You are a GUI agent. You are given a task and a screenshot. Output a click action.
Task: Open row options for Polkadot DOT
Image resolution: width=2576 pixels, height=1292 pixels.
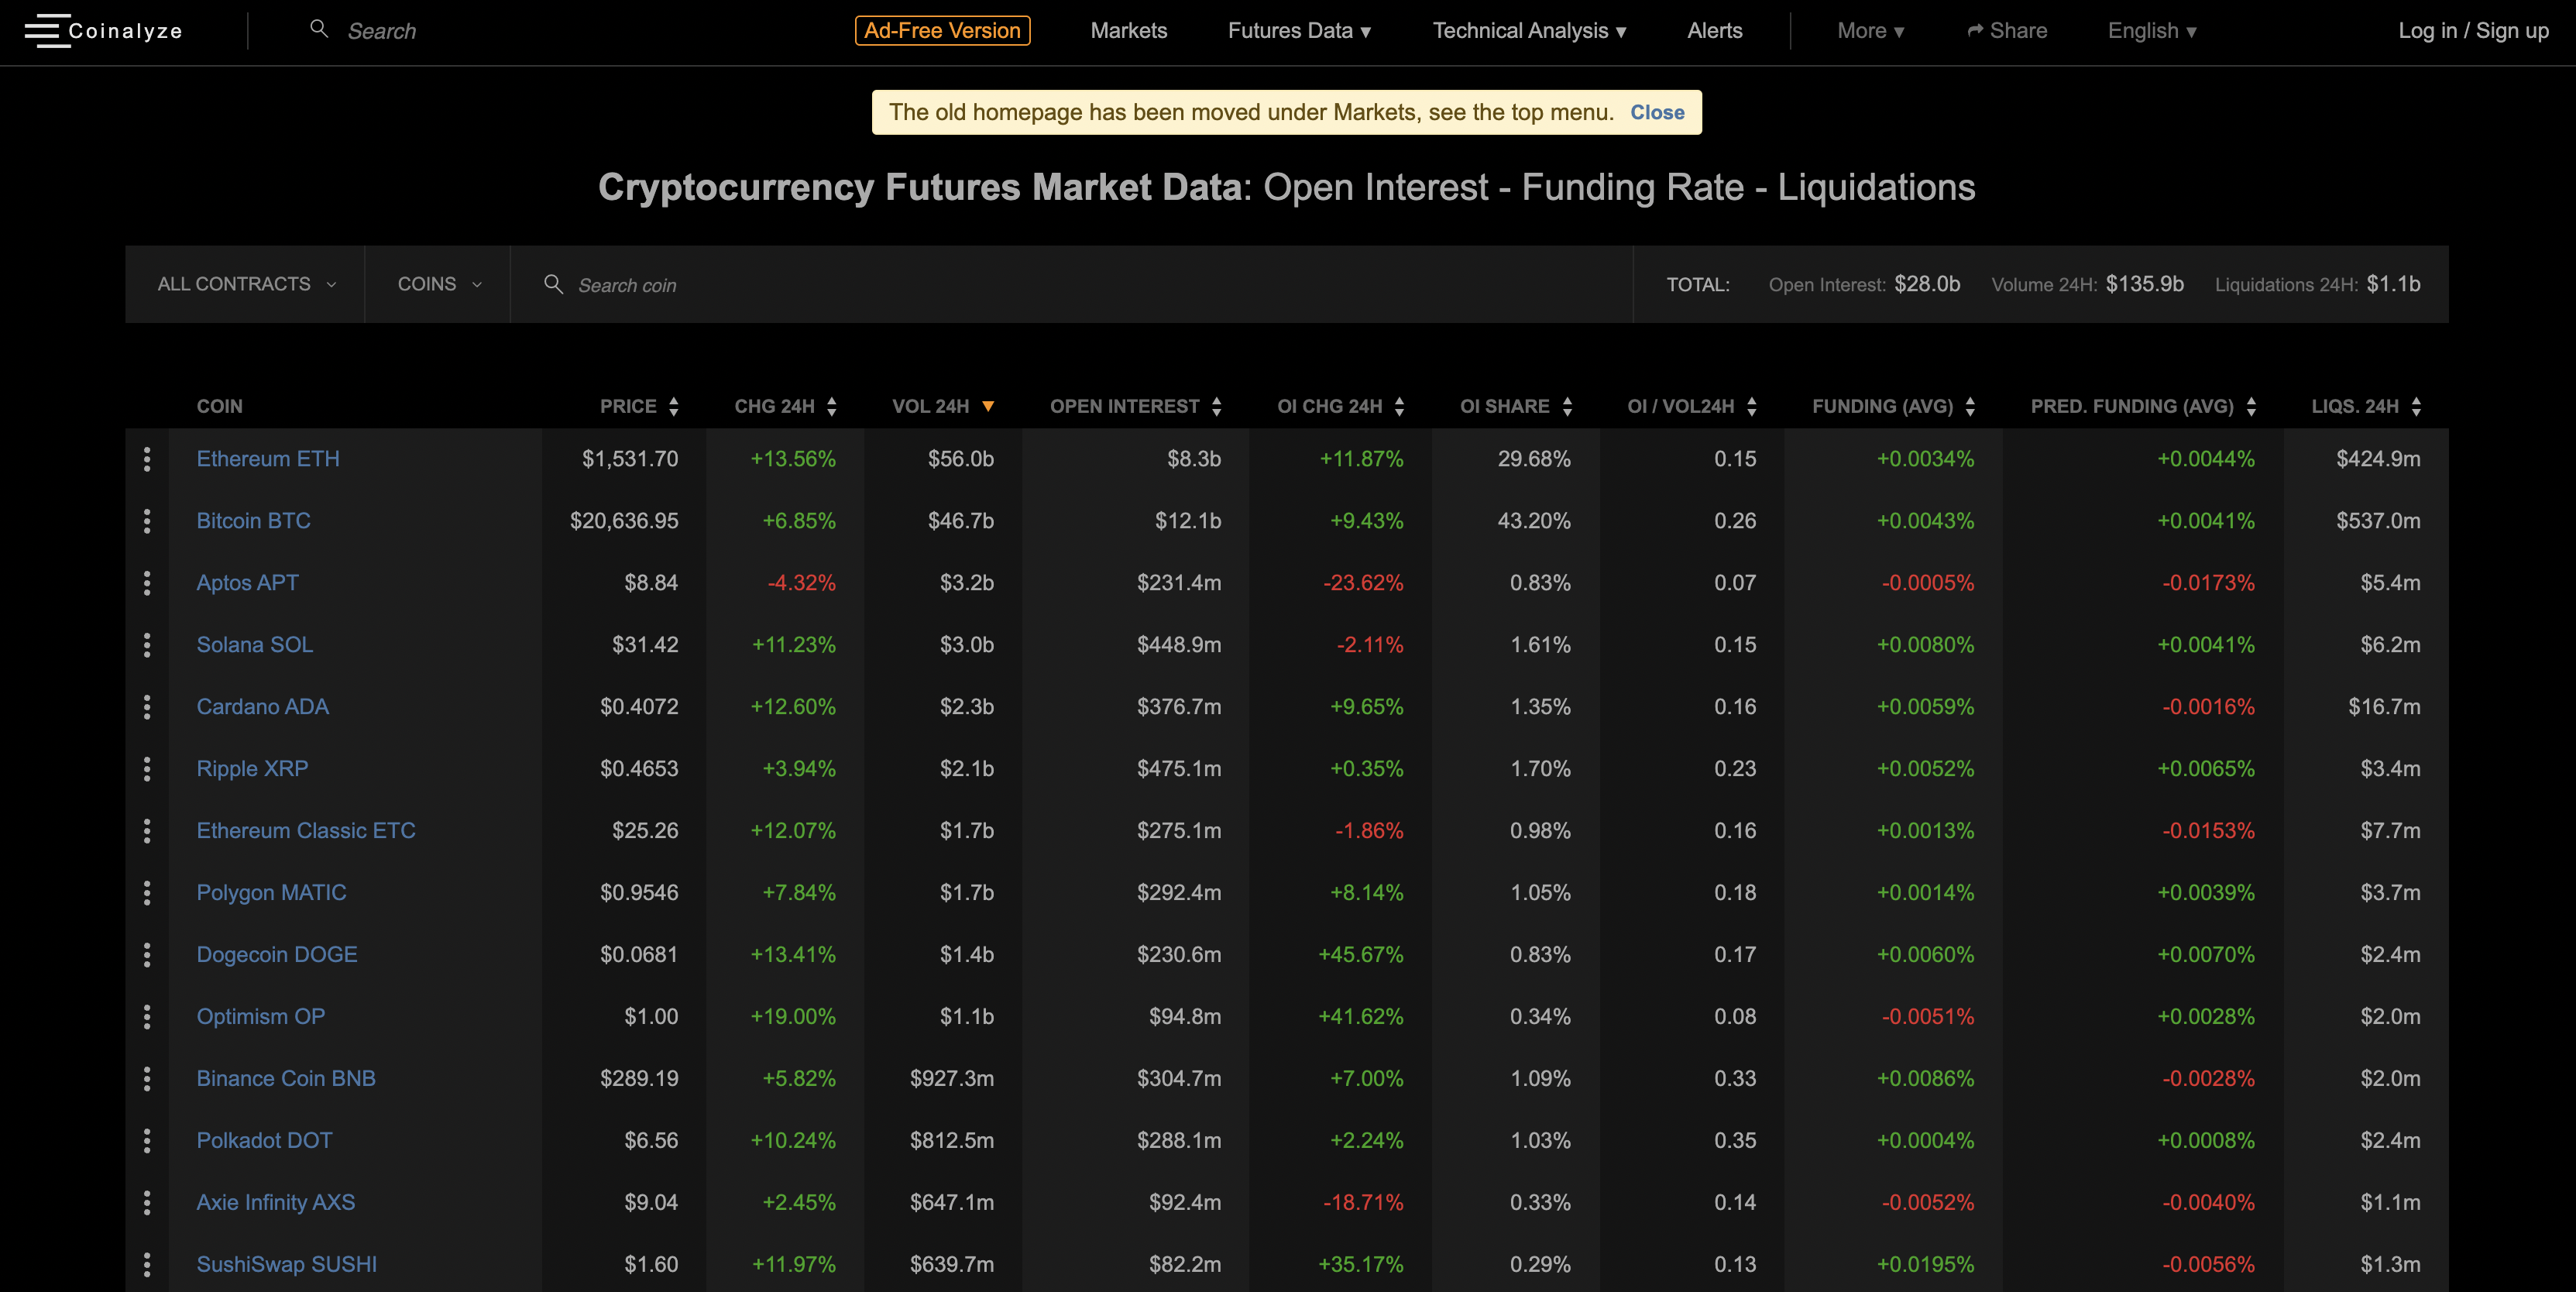pyautogui.click(x=147, y=1141)
